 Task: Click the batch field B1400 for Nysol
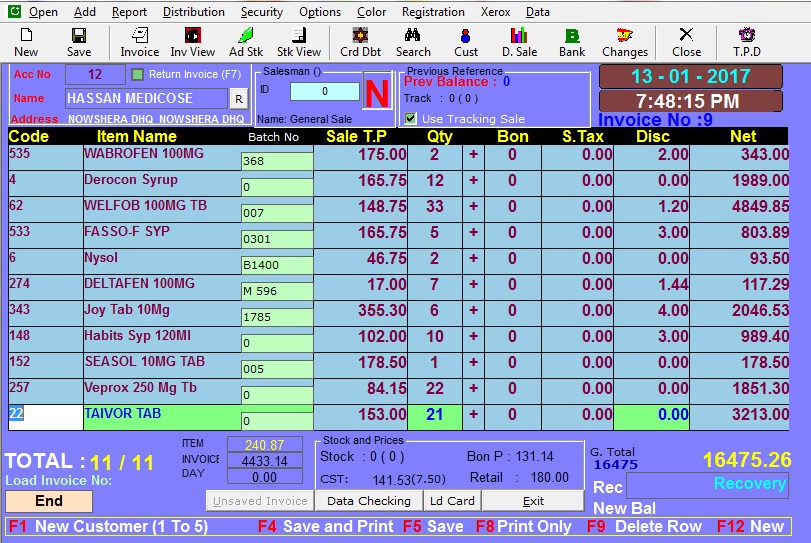click(x=277, y=265)
